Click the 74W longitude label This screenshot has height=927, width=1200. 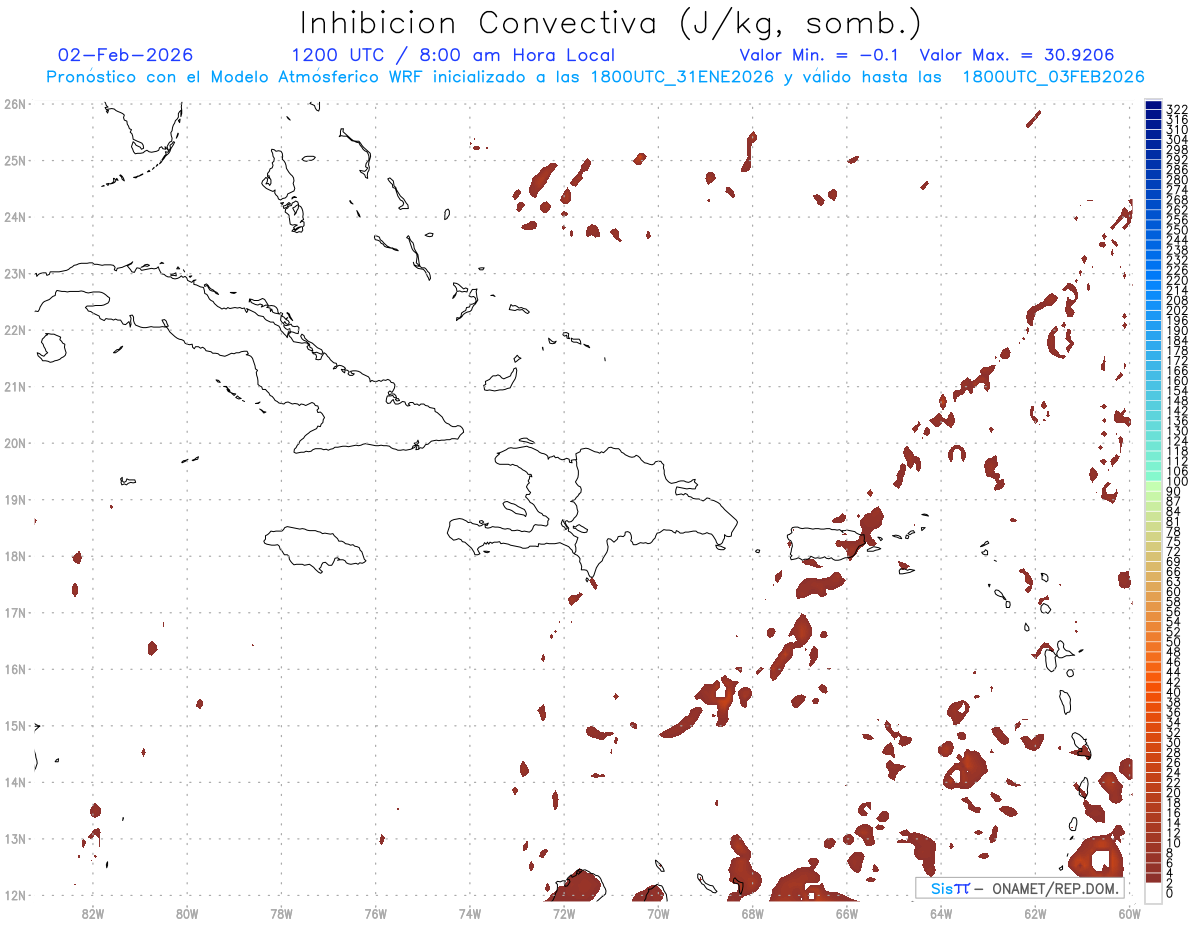point(470,913)
